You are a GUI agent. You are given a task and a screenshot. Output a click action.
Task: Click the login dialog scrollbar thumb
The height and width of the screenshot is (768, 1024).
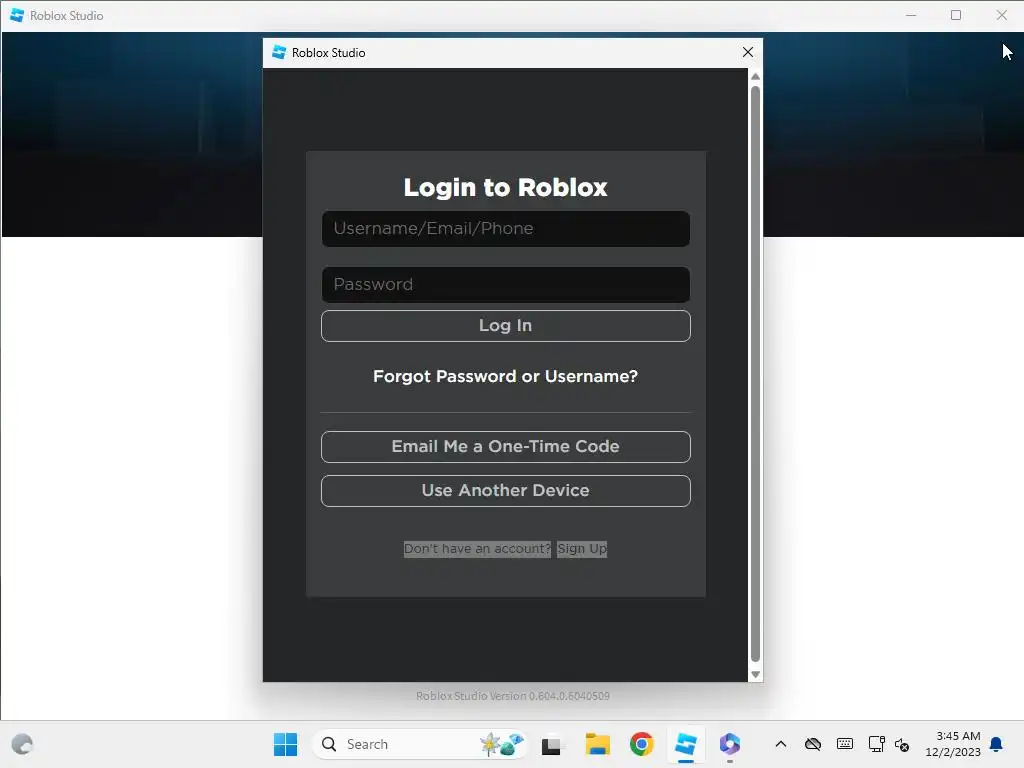coord(756,374)
